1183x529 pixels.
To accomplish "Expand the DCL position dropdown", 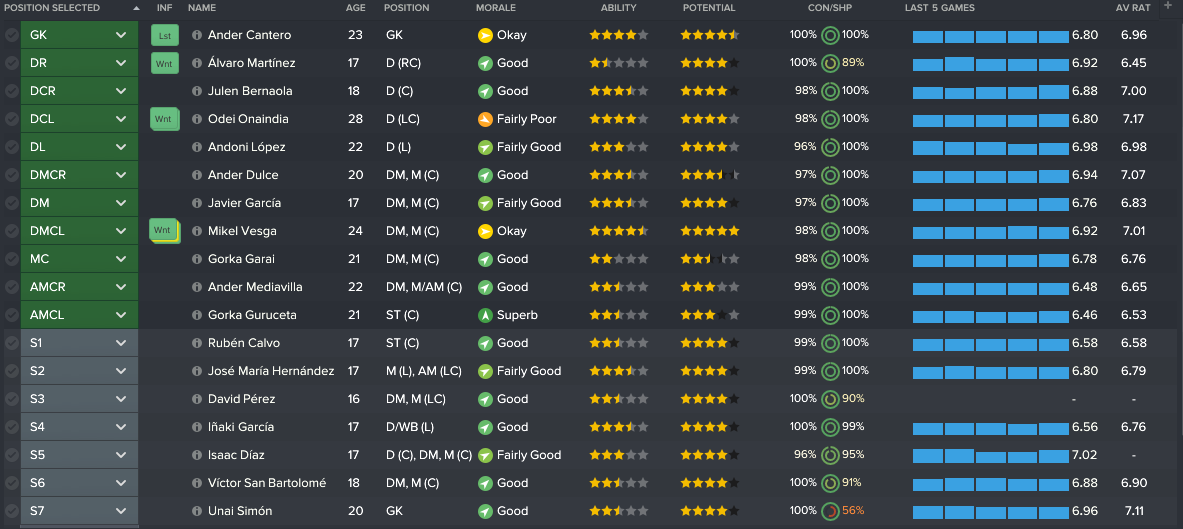I will (x=121, y=119).
